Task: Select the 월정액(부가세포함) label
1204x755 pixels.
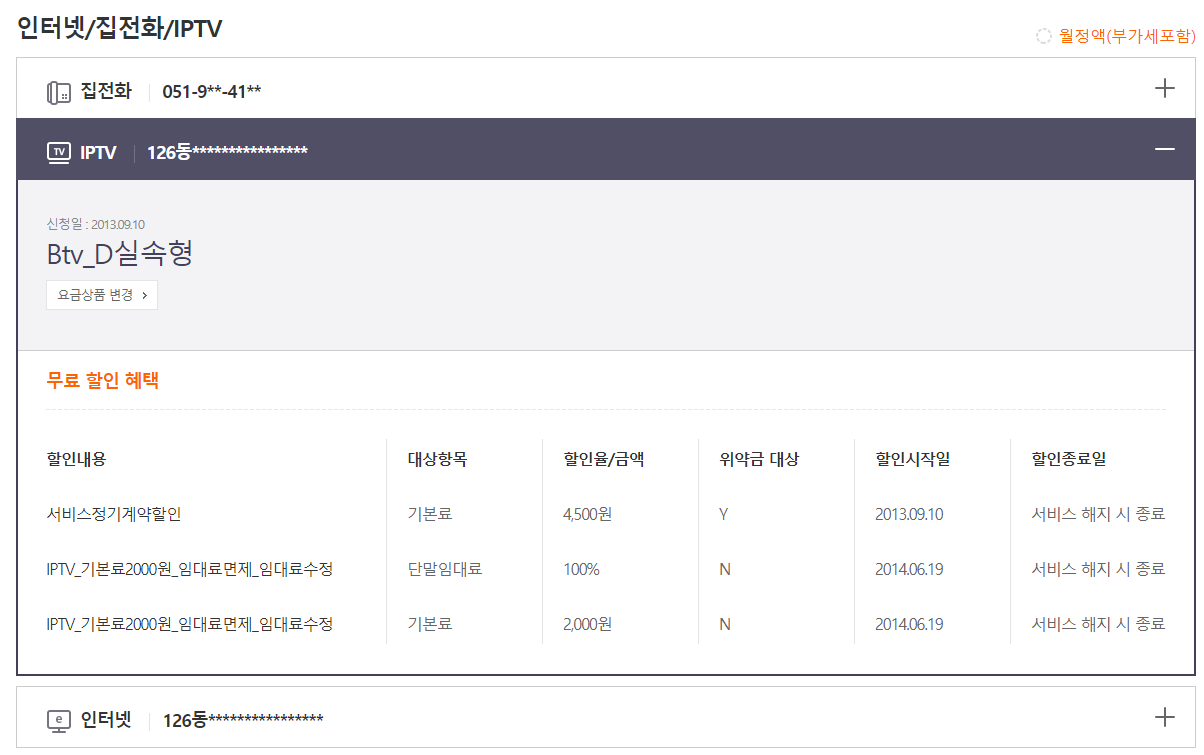Action: coord(1127,36)
